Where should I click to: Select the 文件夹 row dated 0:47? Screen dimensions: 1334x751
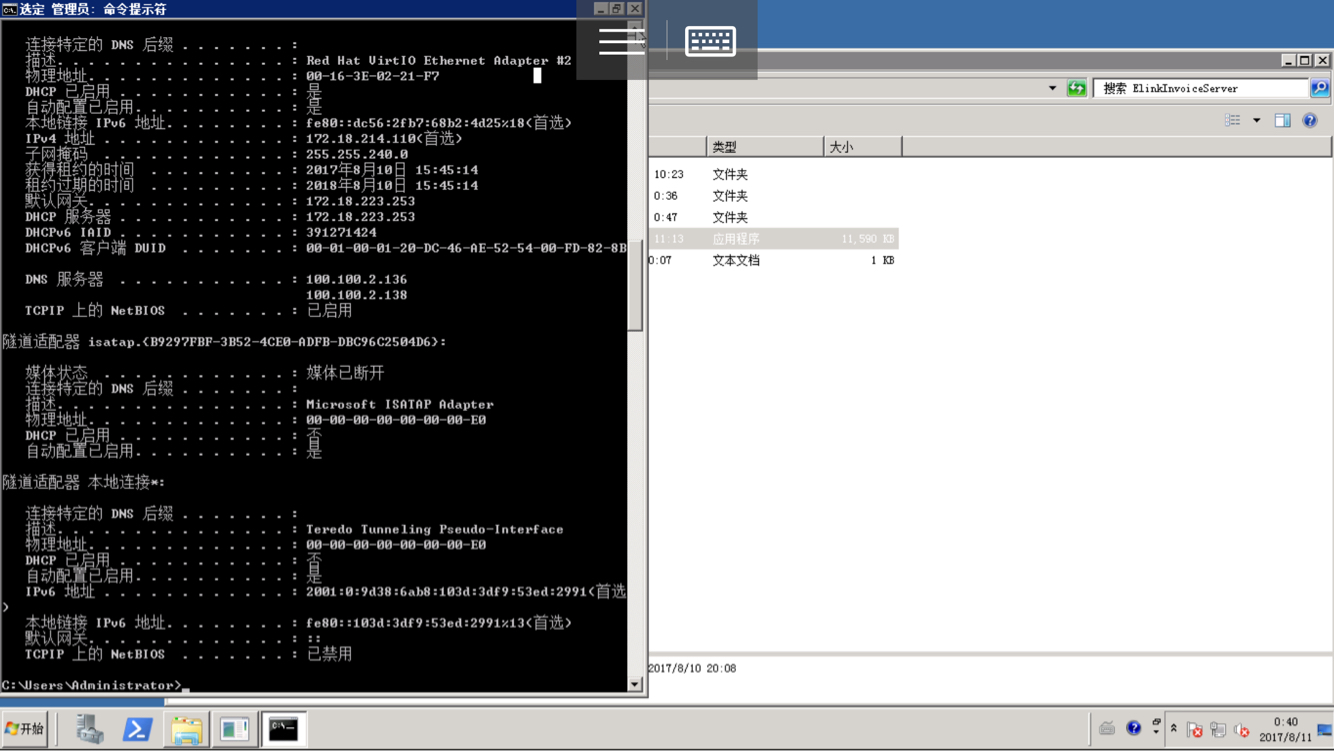click(773, 217)
